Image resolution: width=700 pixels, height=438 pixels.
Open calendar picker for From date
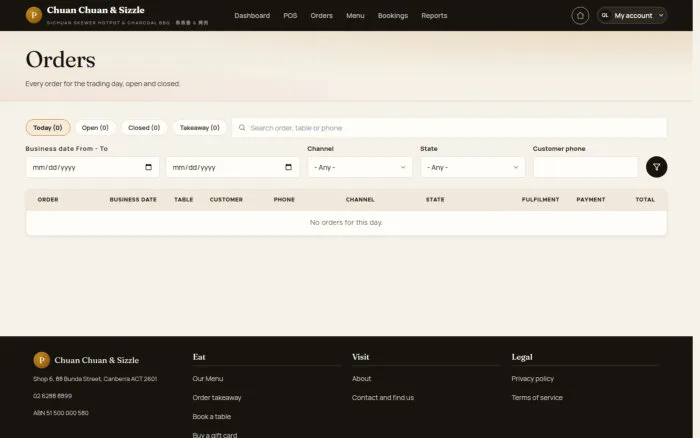click(148, 167)
